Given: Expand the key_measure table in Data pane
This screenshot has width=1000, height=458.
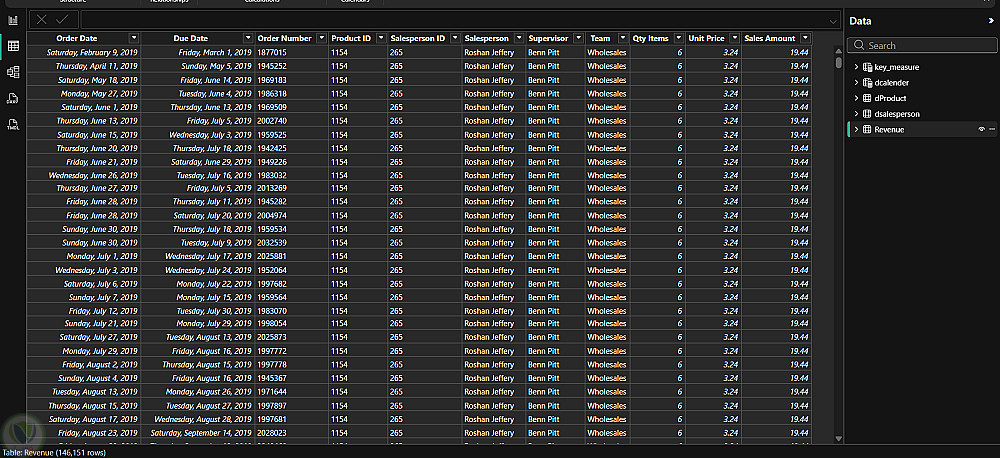Looking at the screenshot, I should [x=856, y=67].
